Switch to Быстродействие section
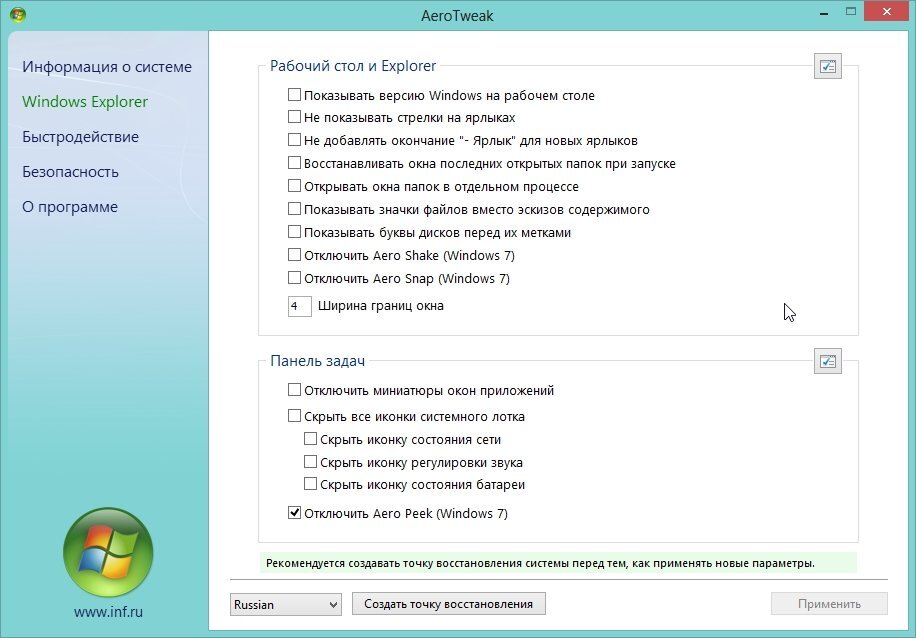Screen dimensions: 916x638 click(x=81, y=137)
